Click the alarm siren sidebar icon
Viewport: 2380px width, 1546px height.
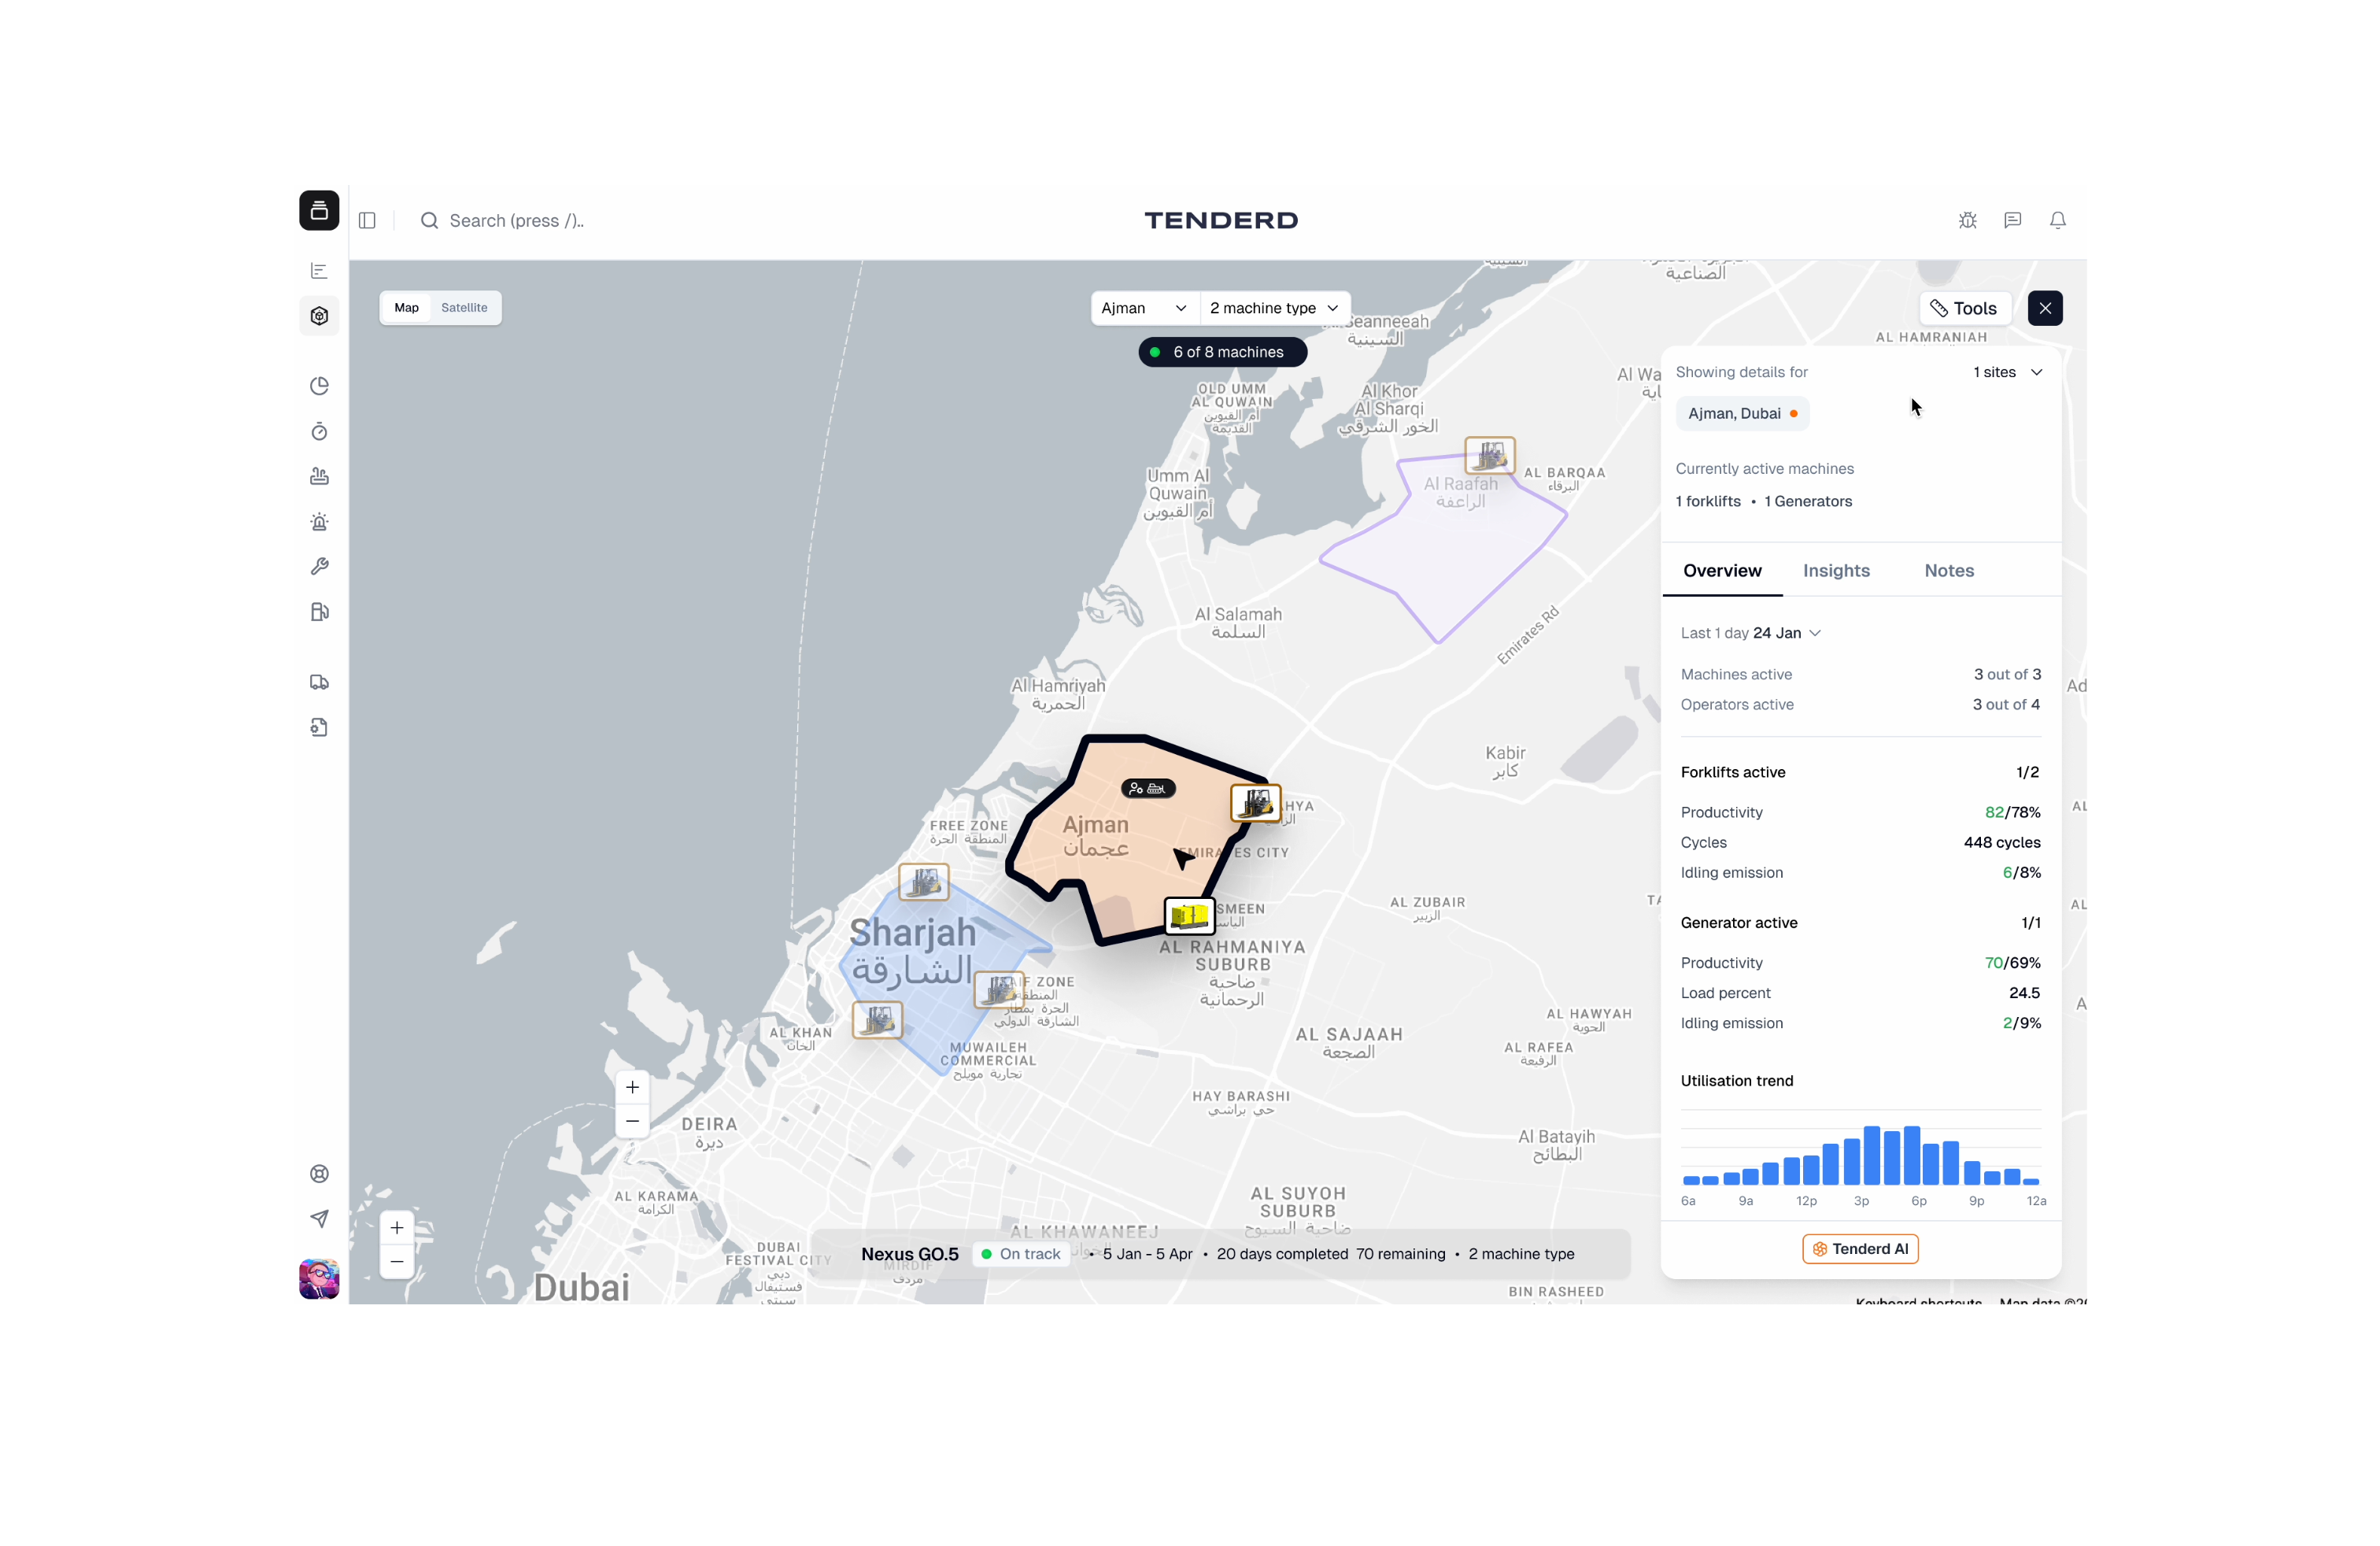[319, 522]
